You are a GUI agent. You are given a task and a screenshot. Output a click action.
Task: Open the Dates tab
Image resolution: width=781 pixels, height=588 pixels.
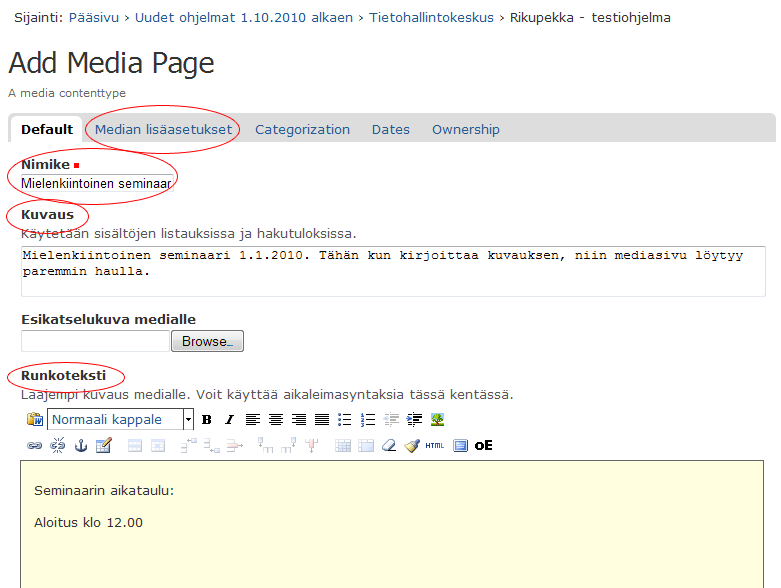(390, 129)
